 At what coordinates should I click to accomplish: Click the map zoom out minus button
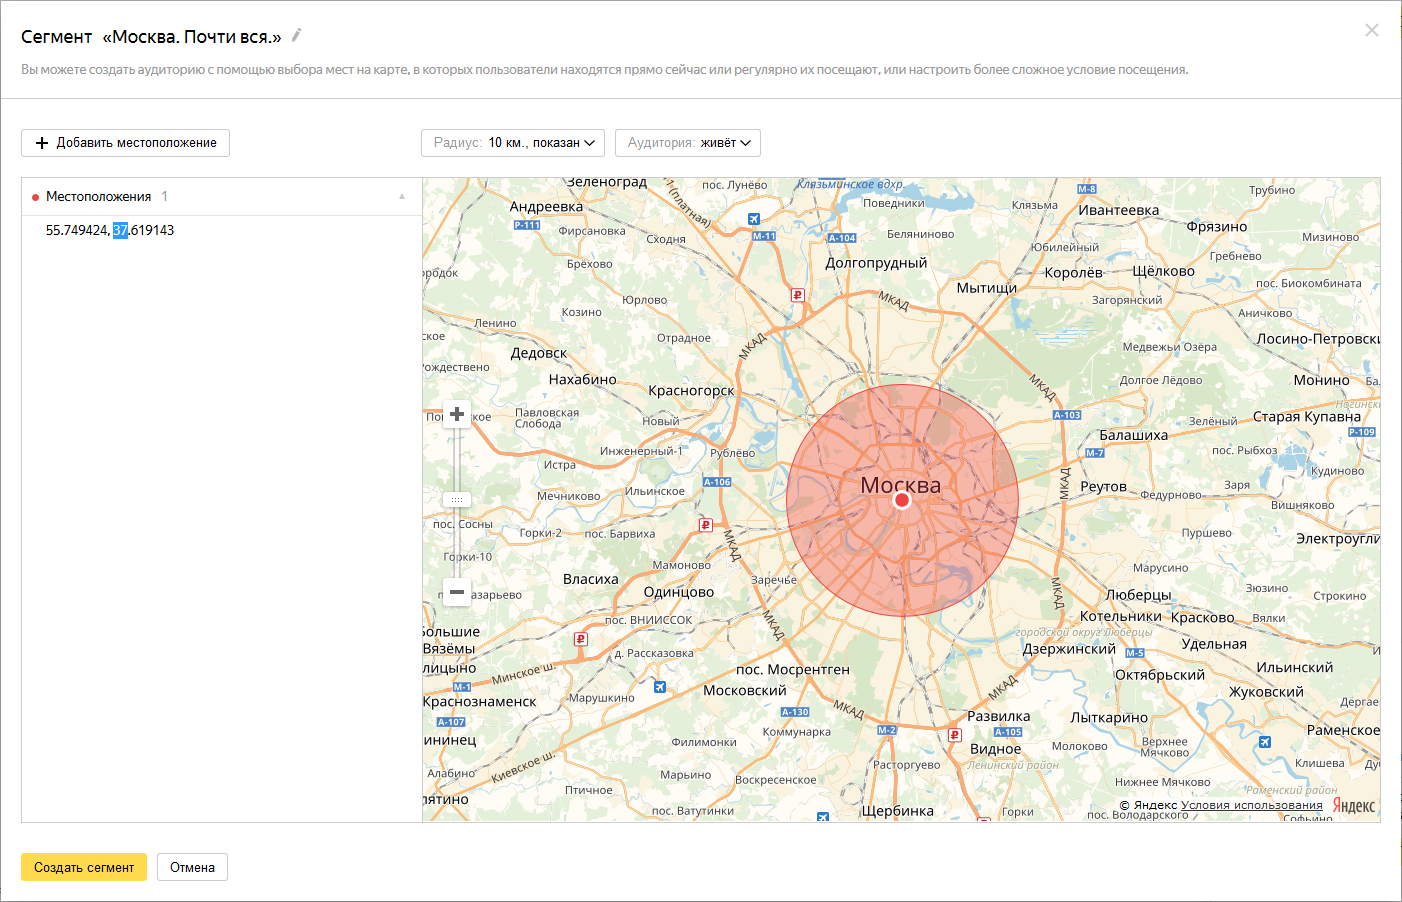[x=457, y=592]
